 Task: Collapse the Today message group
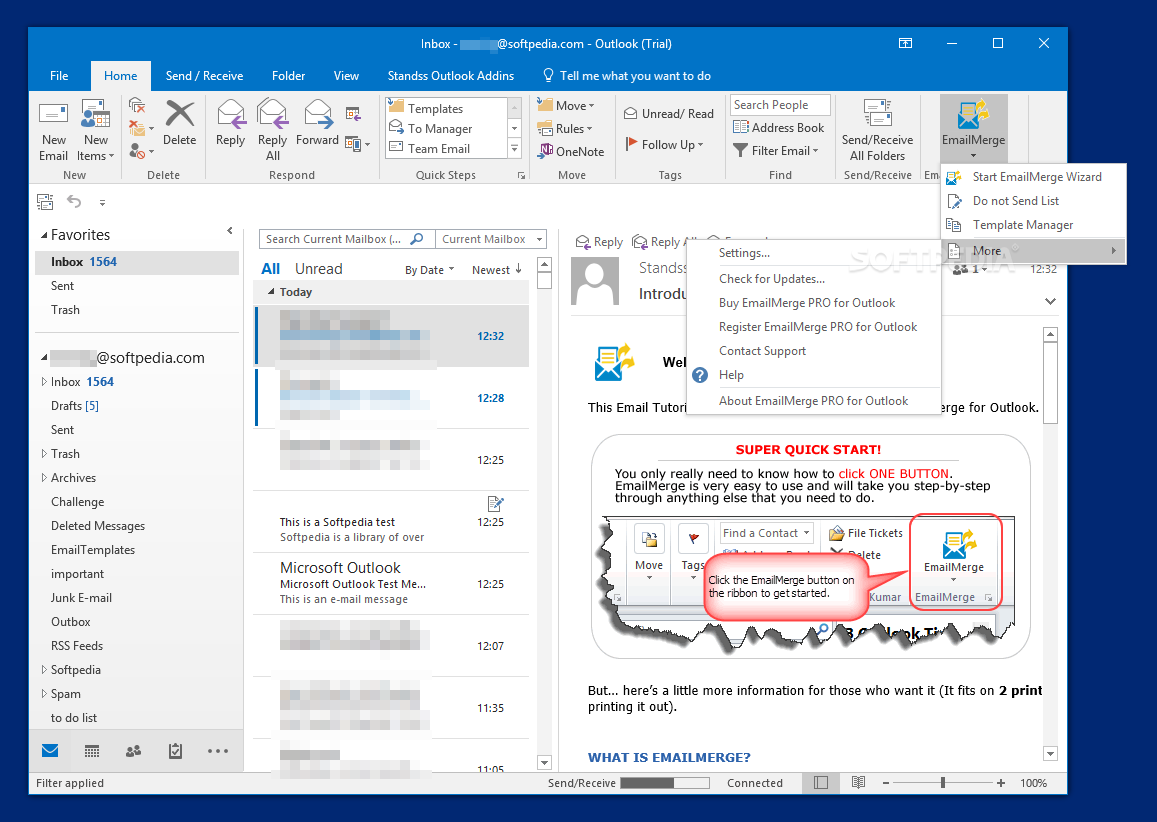[271, 291]
